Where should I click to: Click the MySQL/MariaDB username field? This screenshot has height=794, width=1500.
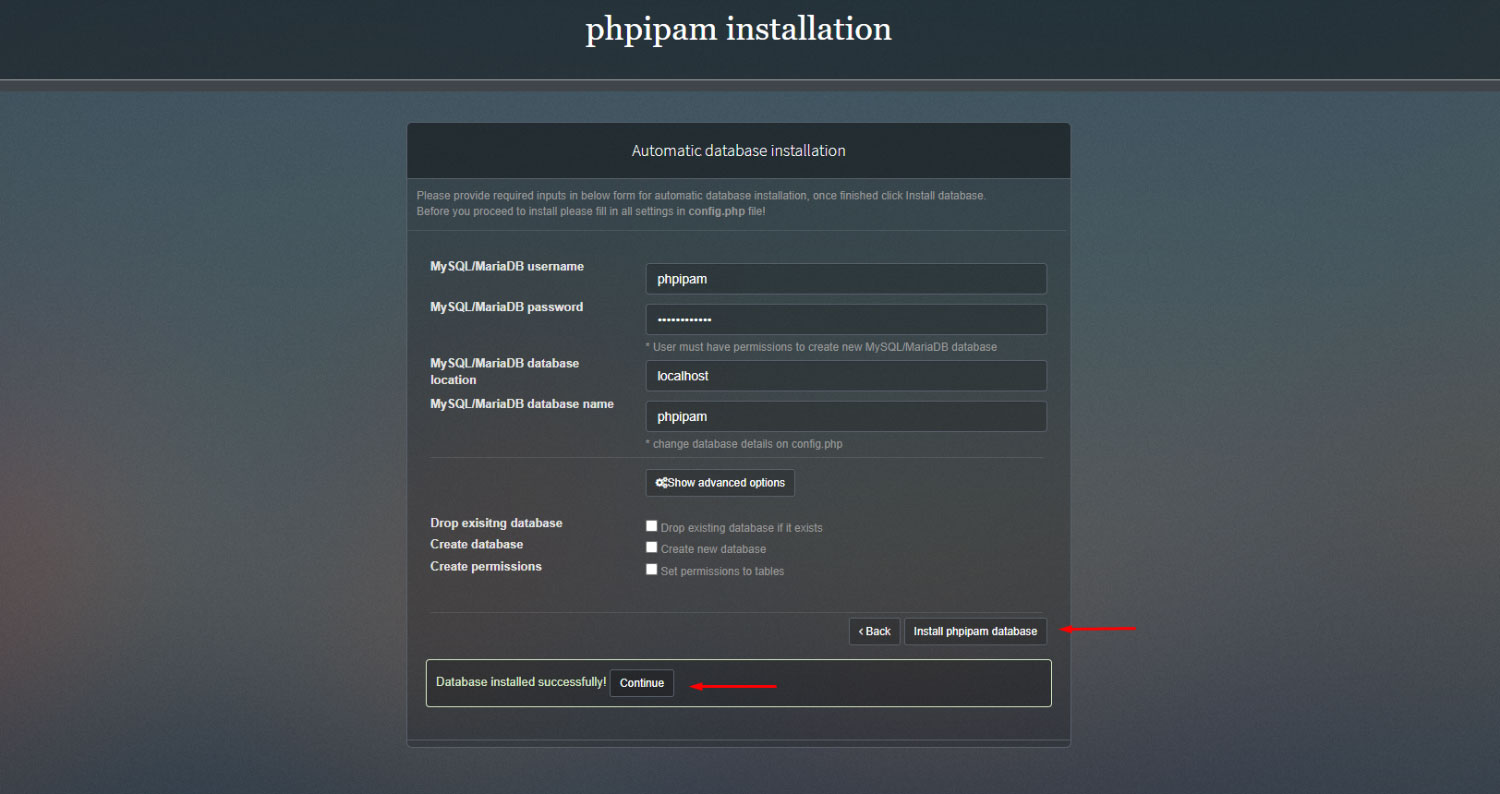click(x=846, y=279)
